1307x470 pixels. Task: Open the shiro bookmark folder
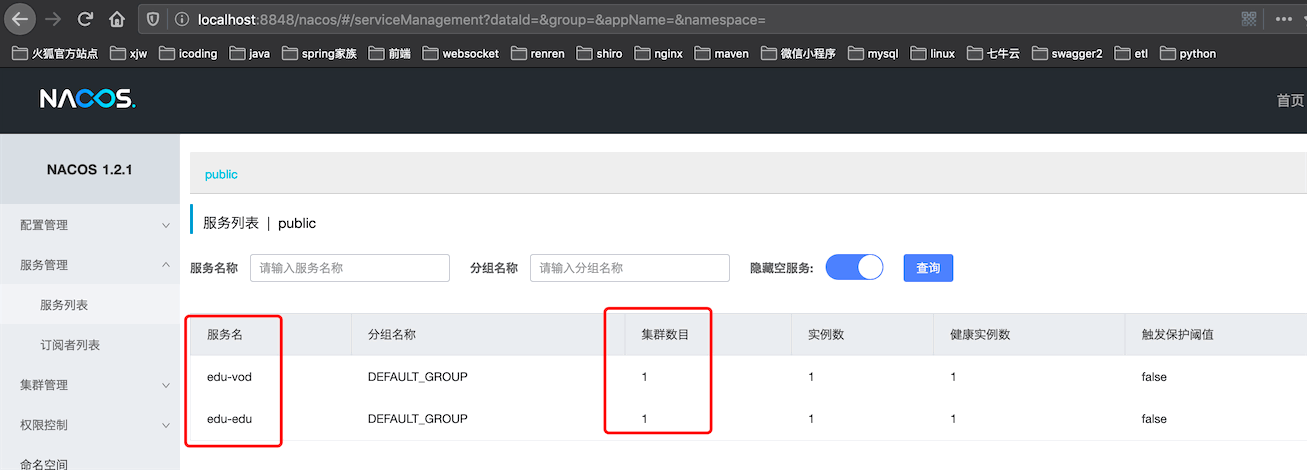click(x=600, y=54)
